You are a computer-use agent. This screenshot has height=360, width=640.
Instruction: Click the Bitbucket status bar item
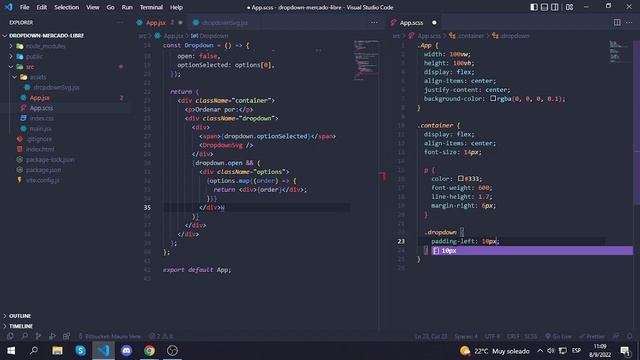tap(109, 336)
